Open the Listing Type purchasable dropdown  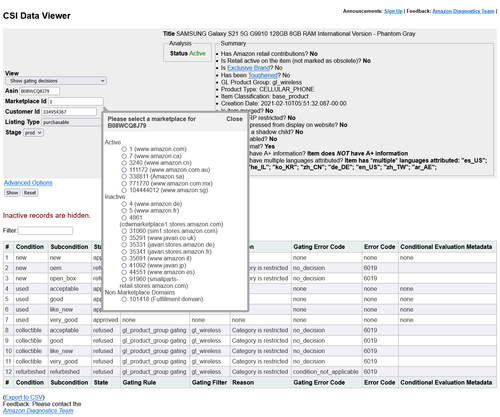tap(72, 122)
